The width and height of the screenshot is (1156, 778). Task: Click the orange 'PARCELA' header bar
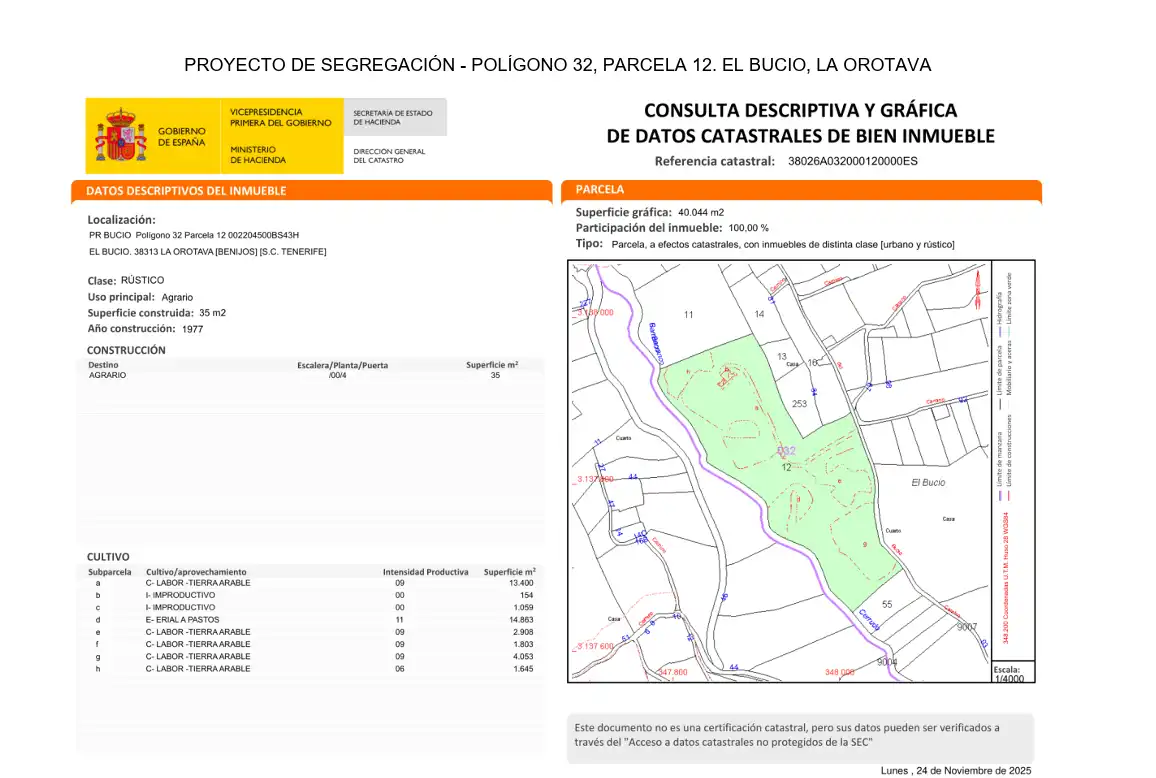coord(801,190)
